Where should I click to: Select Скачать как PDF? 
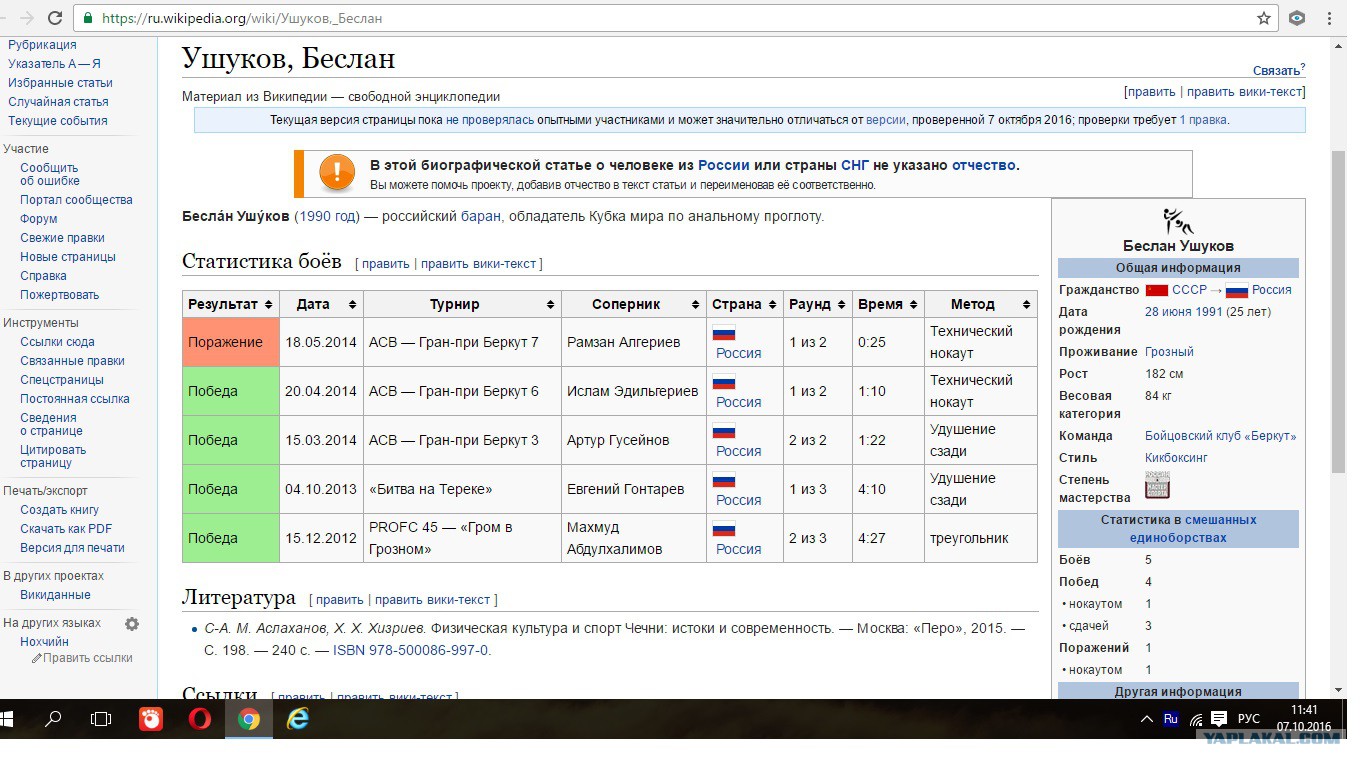click(x=66, y=529)
